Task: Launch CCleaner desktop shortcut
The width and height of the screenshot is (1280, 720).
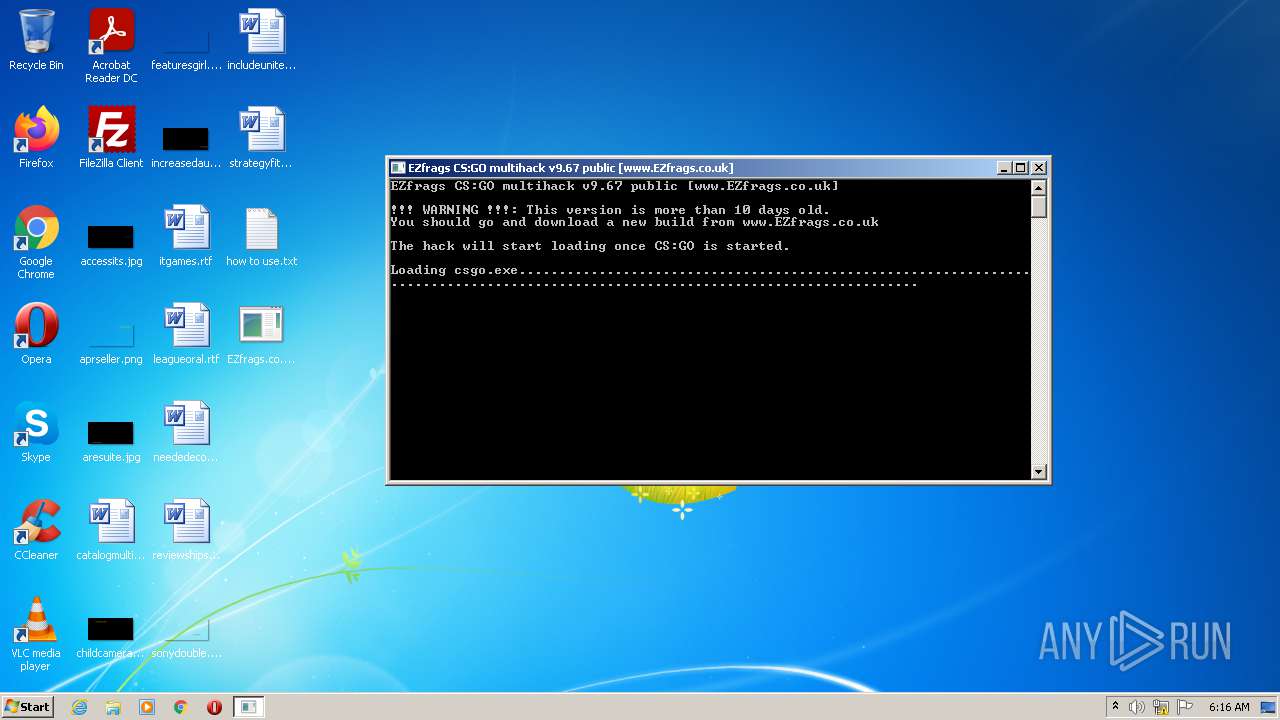Action: (x=36, y=530)
